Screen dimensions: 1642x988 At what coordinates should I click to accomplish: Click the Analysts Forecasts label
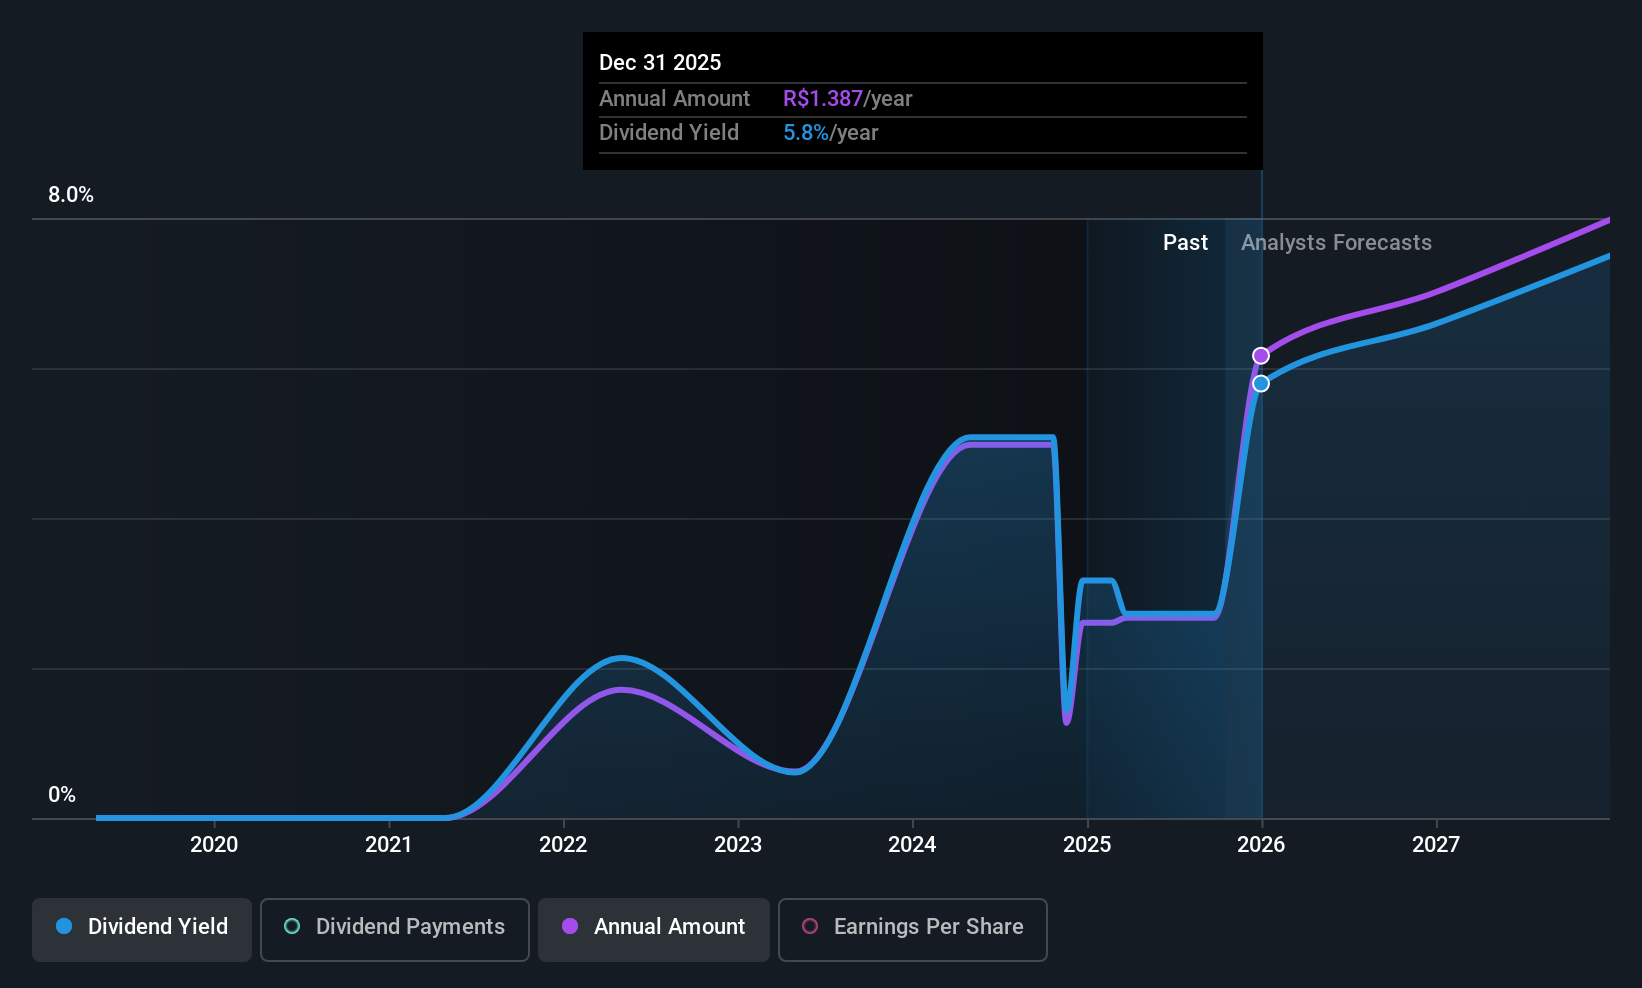[x=1336, y=243]
